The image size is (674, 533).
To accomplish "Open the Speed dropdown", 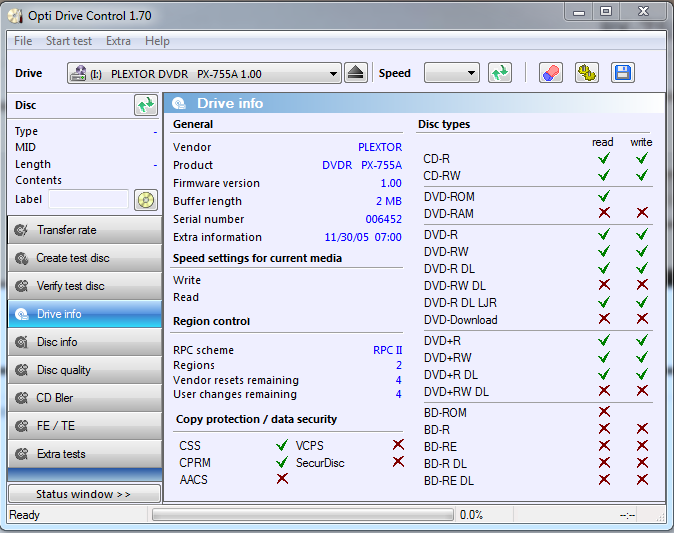I will pos(451,73).
